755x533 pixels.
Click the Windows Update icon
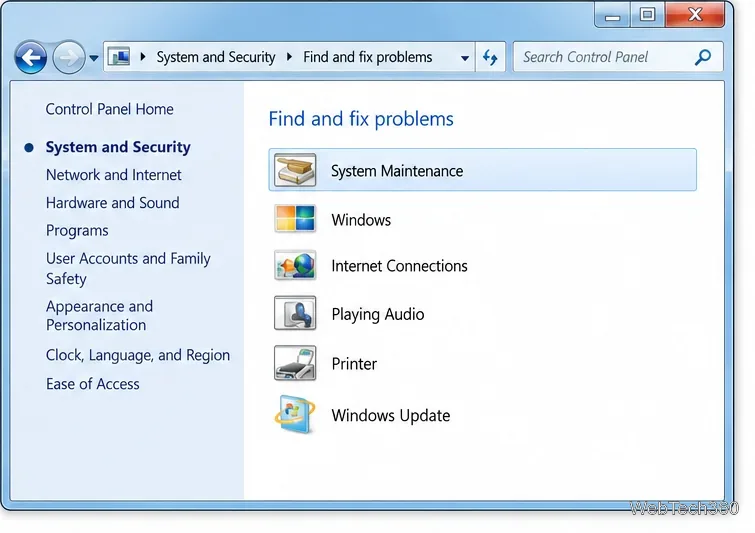(x=295, y=414)
